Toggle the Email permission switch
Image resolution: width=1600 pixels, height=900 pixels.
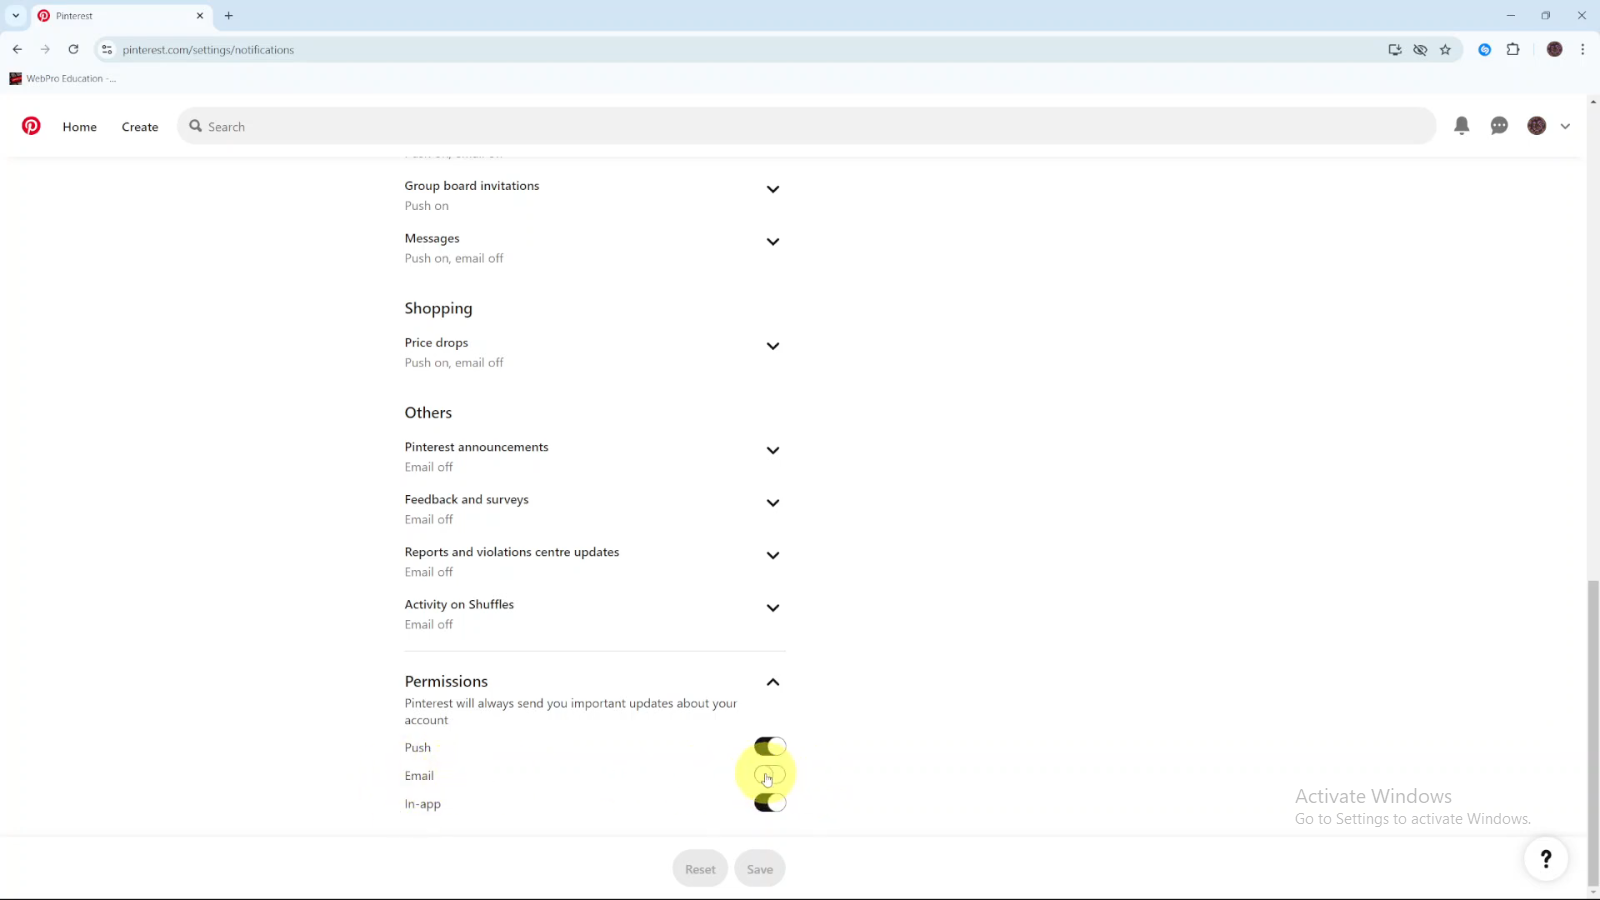[769, 775]
